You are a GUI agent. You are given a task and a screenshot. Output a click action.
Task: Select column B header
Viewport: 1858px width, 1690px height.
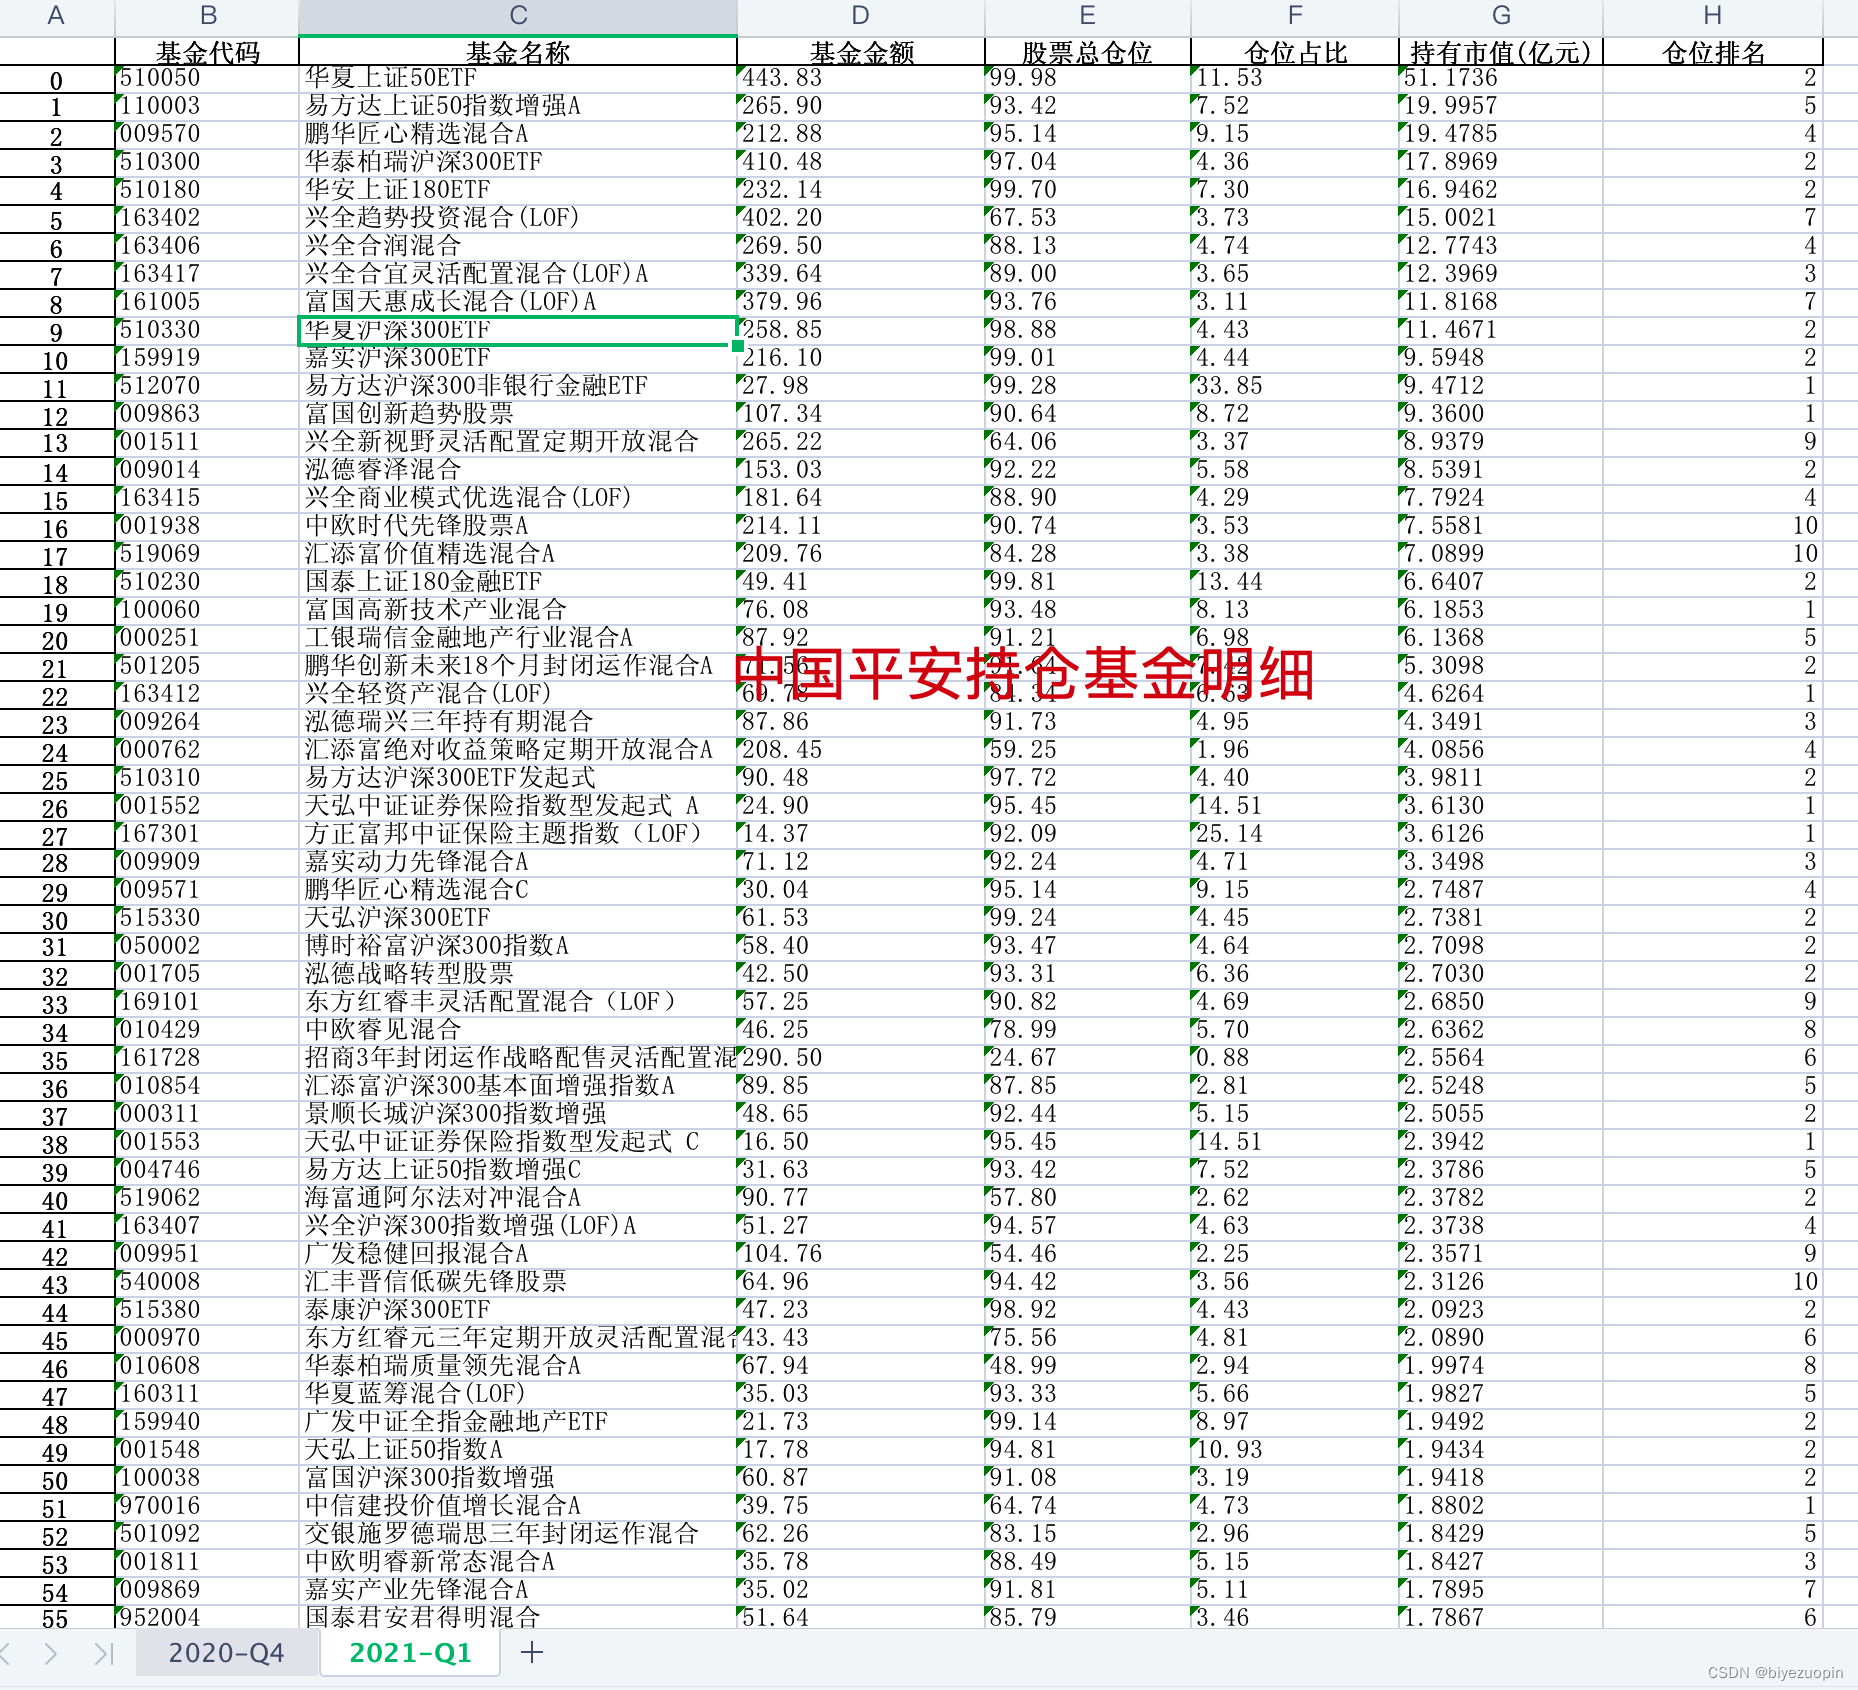click(207, 16)
